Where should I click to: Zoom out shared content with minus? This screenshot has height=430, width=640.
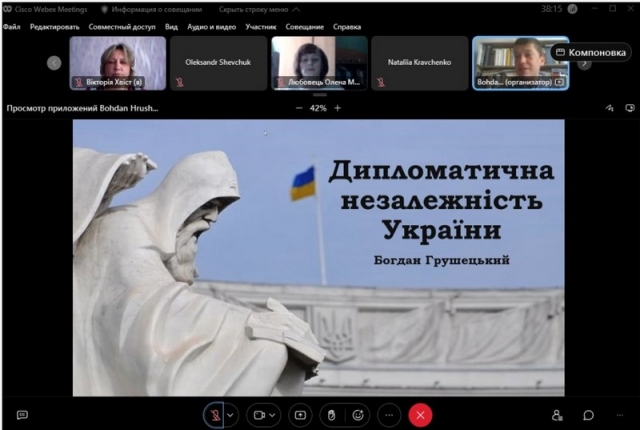299,108
